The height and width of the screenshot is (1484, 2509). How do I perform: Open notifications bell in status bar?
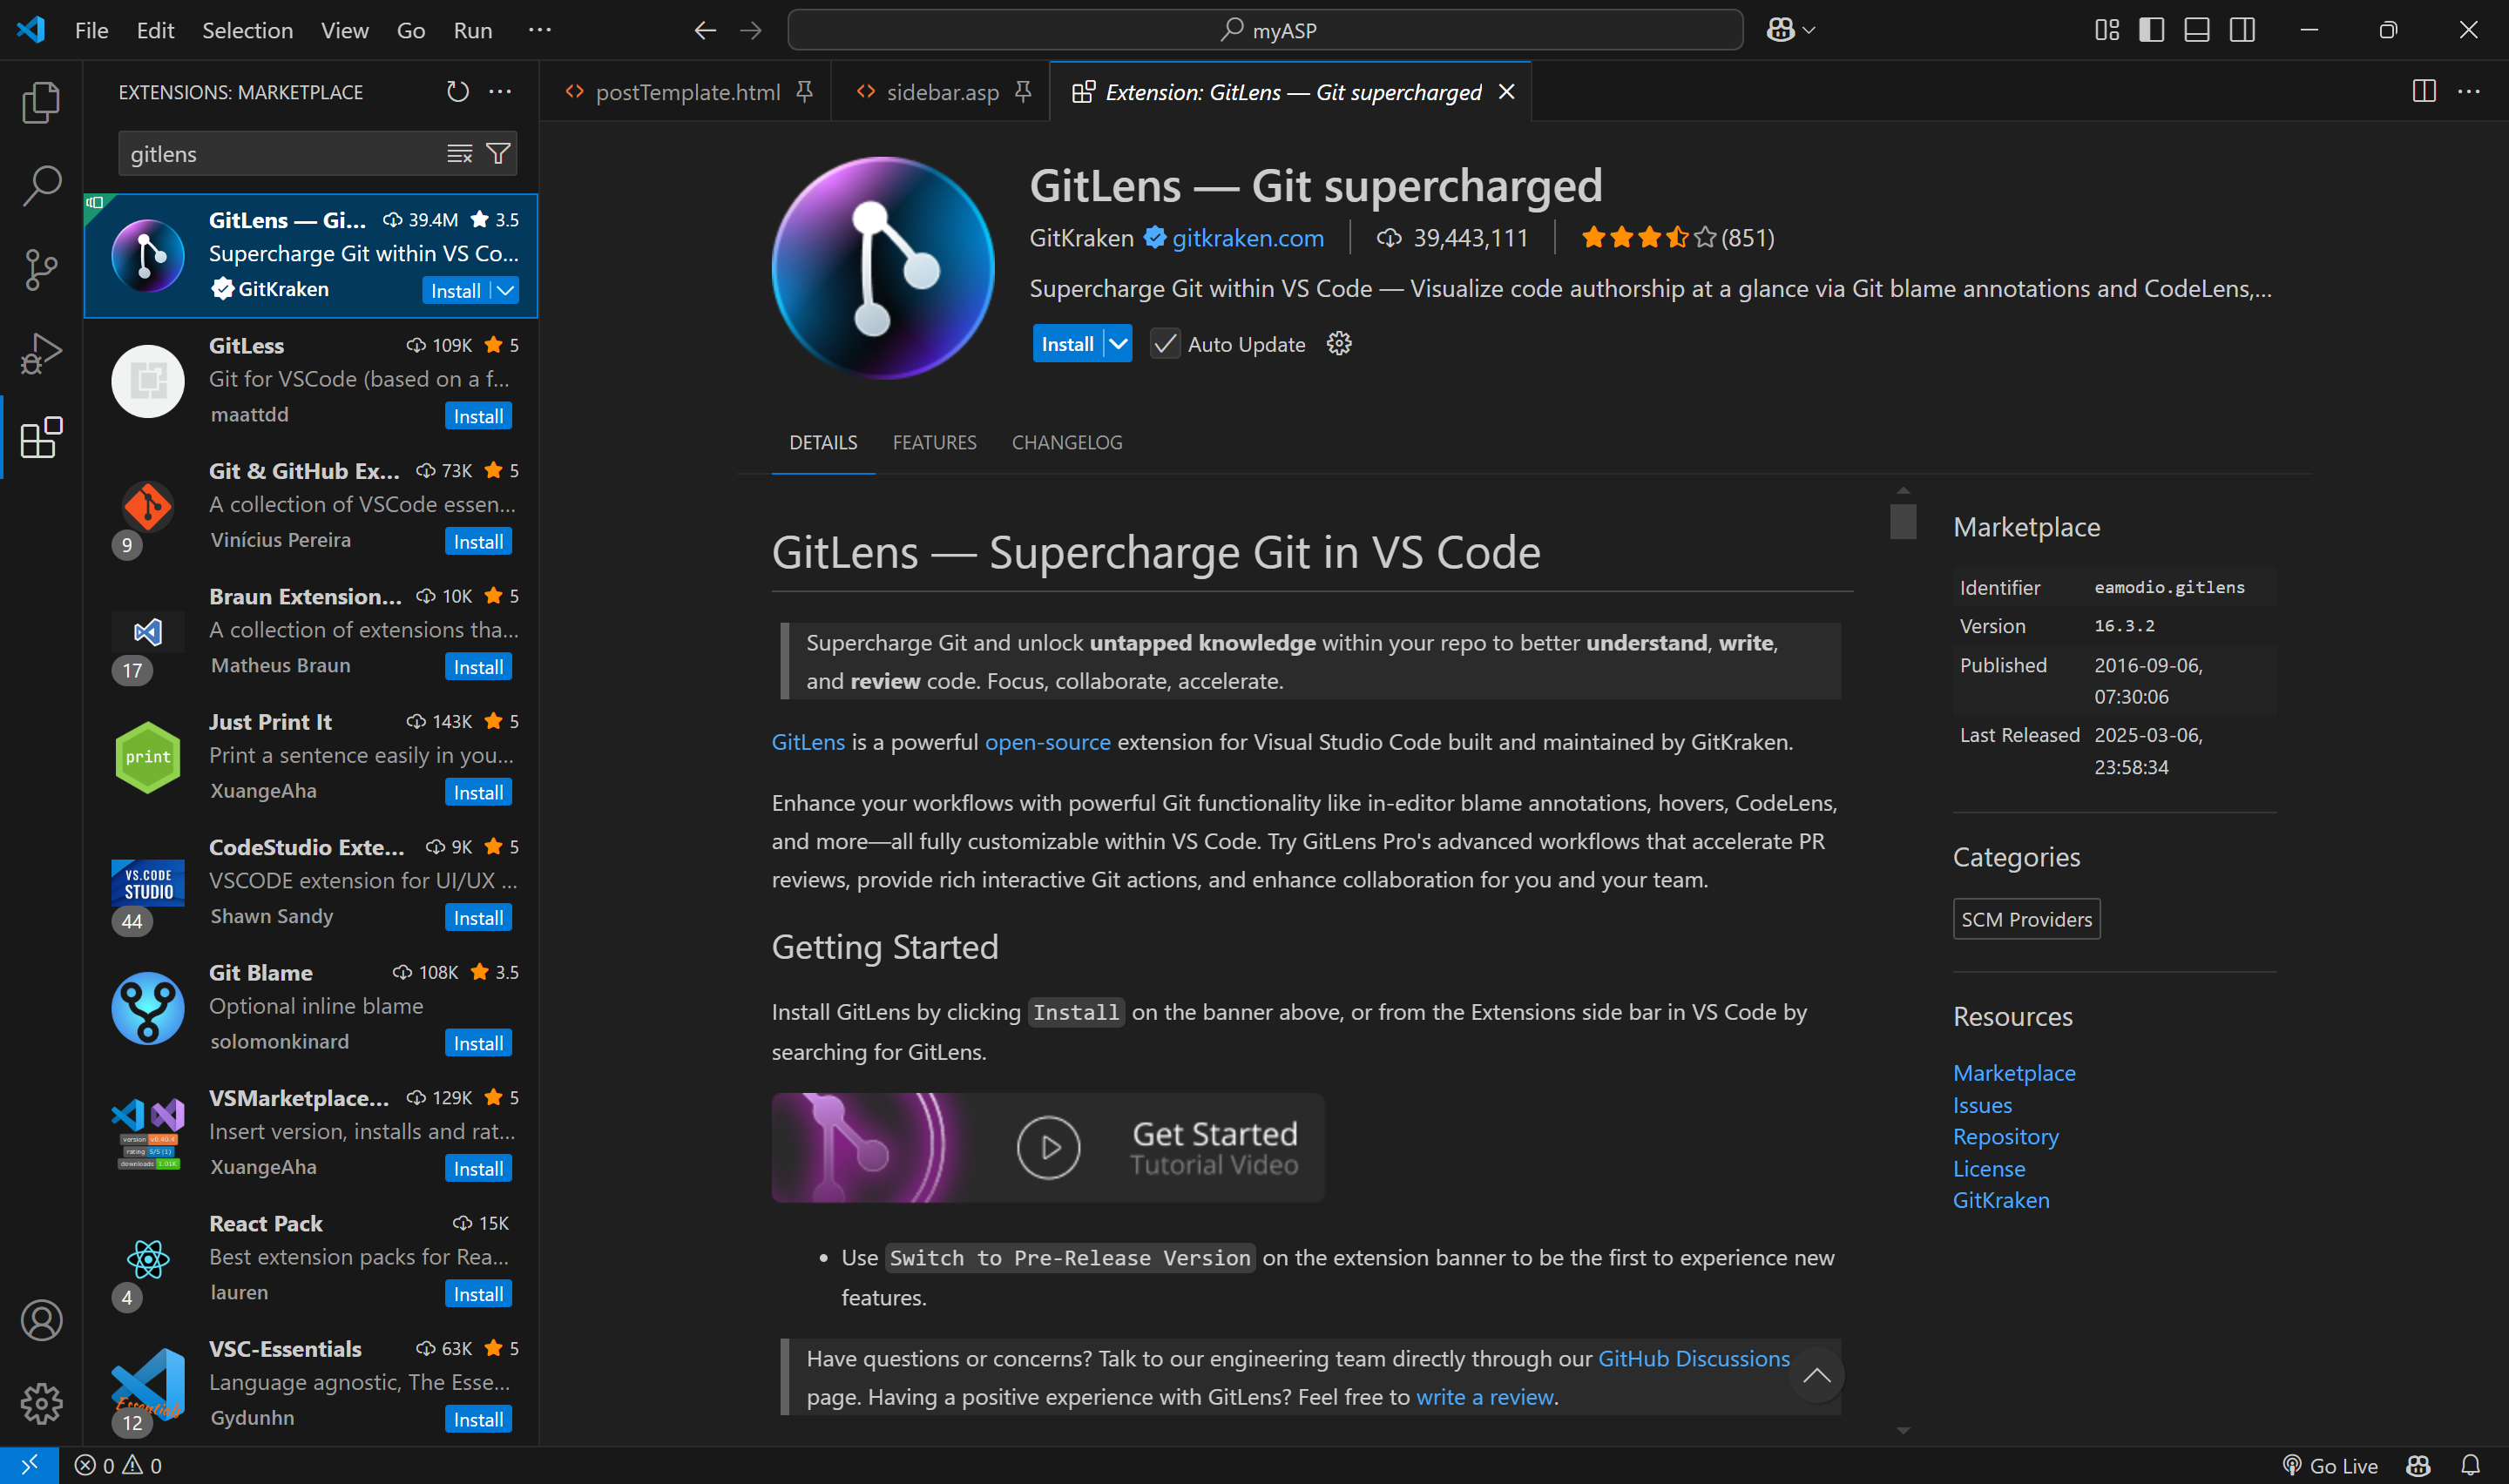[x=2470, y=1465]
